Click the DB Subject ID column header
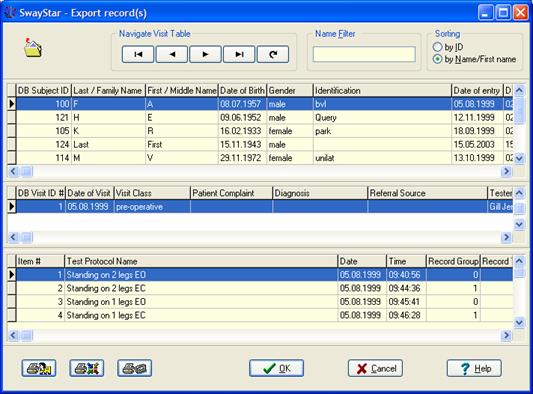 pyautogui.click(x=44, y=90)
